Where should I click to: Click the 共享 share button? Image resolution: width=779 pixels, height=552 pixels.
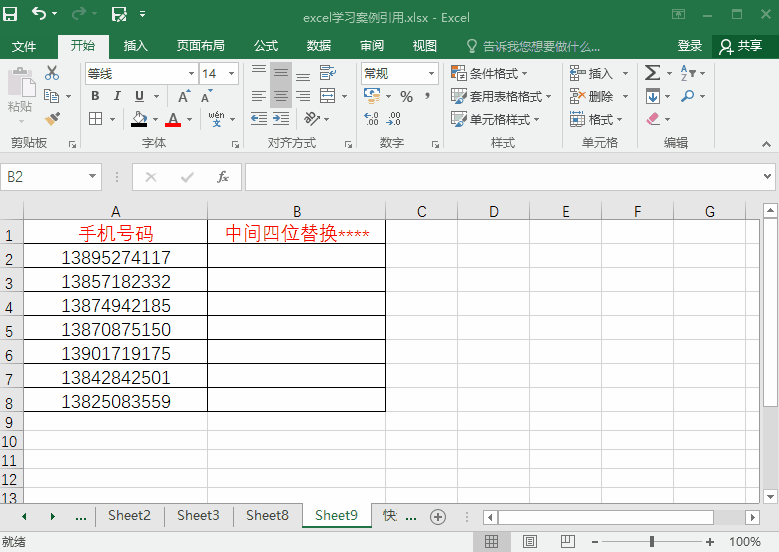pos(741,46)
